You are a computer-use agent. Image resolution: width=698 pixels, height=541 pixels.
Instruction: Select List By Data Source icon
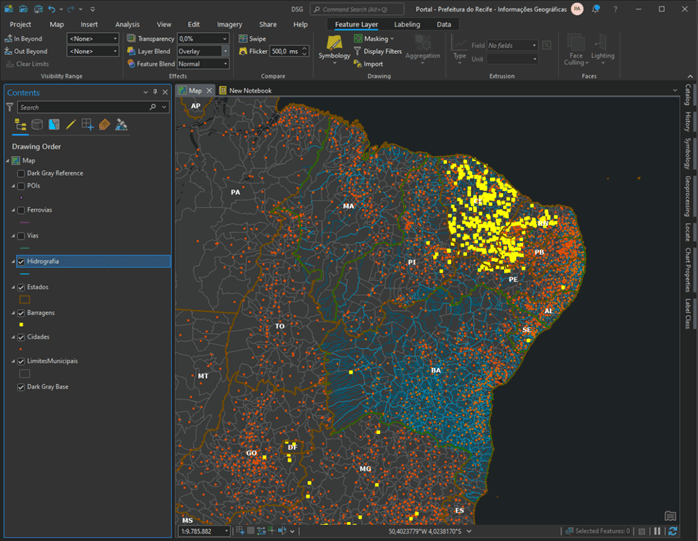click(37, 125)
